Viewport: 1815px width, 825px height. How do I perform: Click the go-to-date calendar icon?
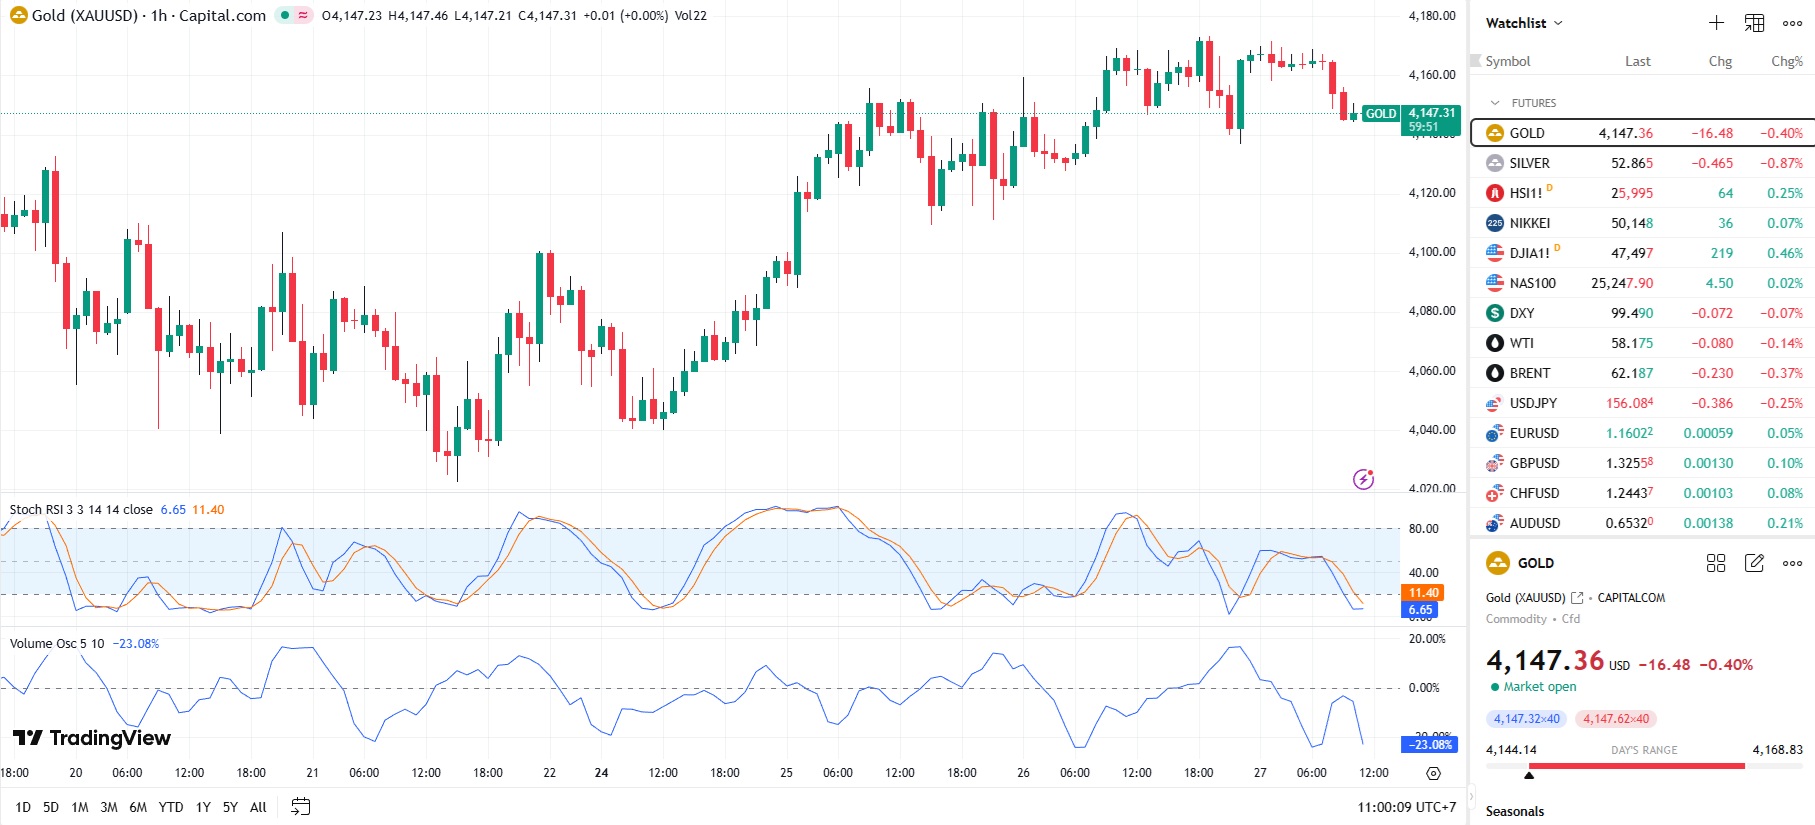tap(300, 807)
